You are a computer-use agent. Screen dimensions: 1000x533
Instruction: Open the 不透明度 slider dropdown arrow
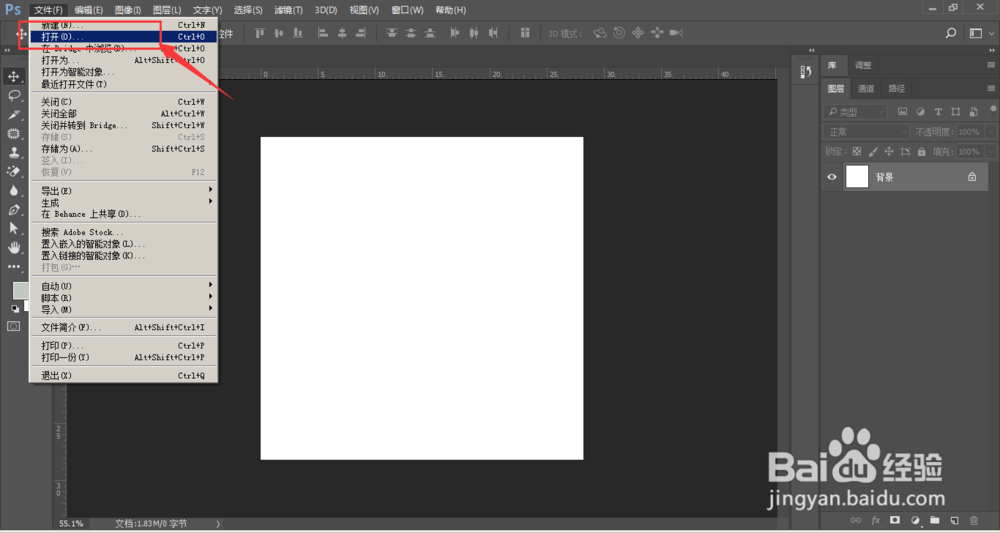click(990, 132)
